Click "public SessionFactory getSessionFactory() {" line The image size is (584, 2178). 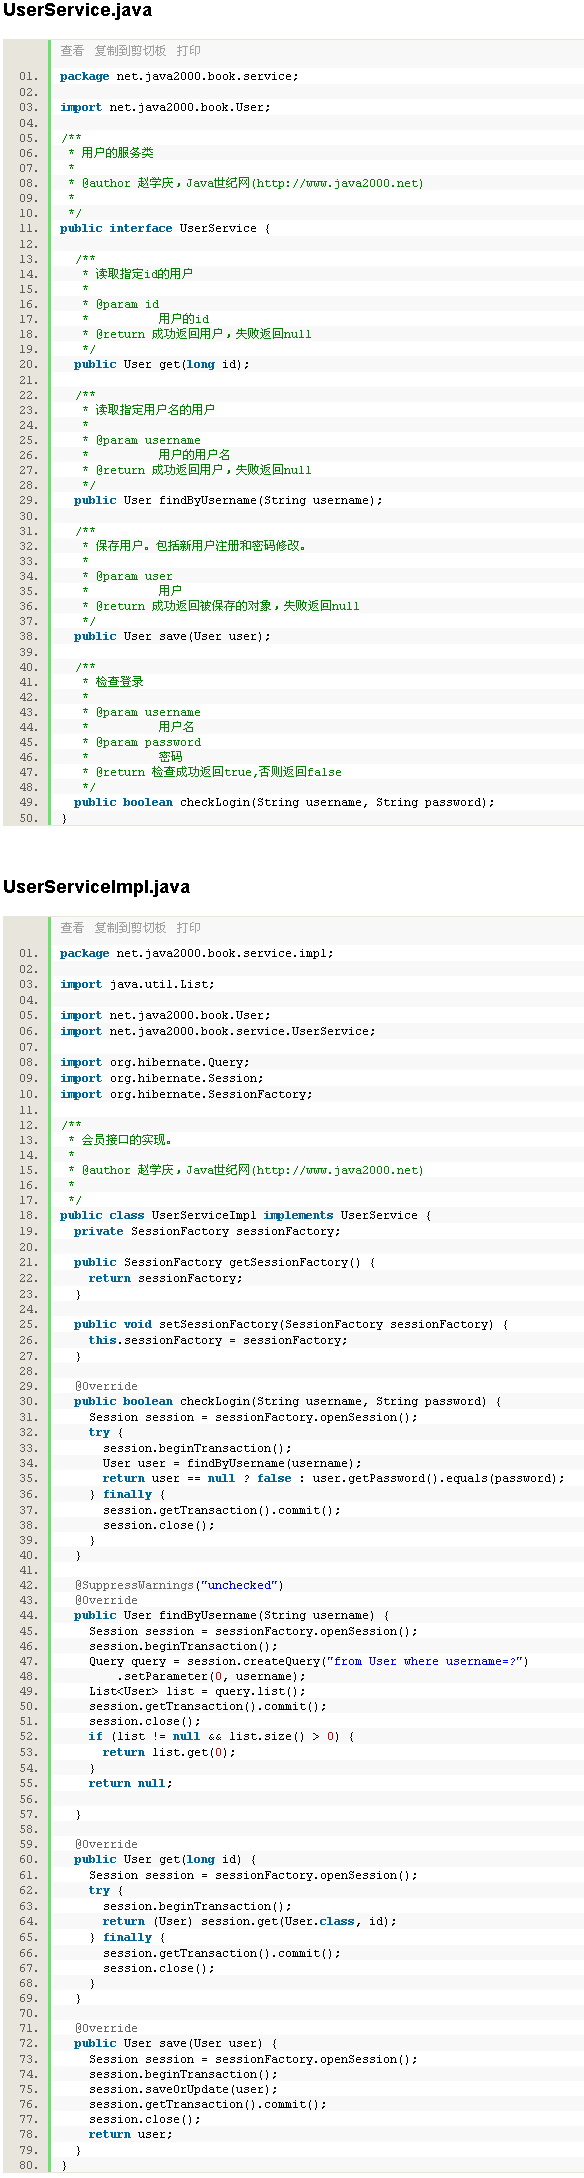coord(225,1262)
